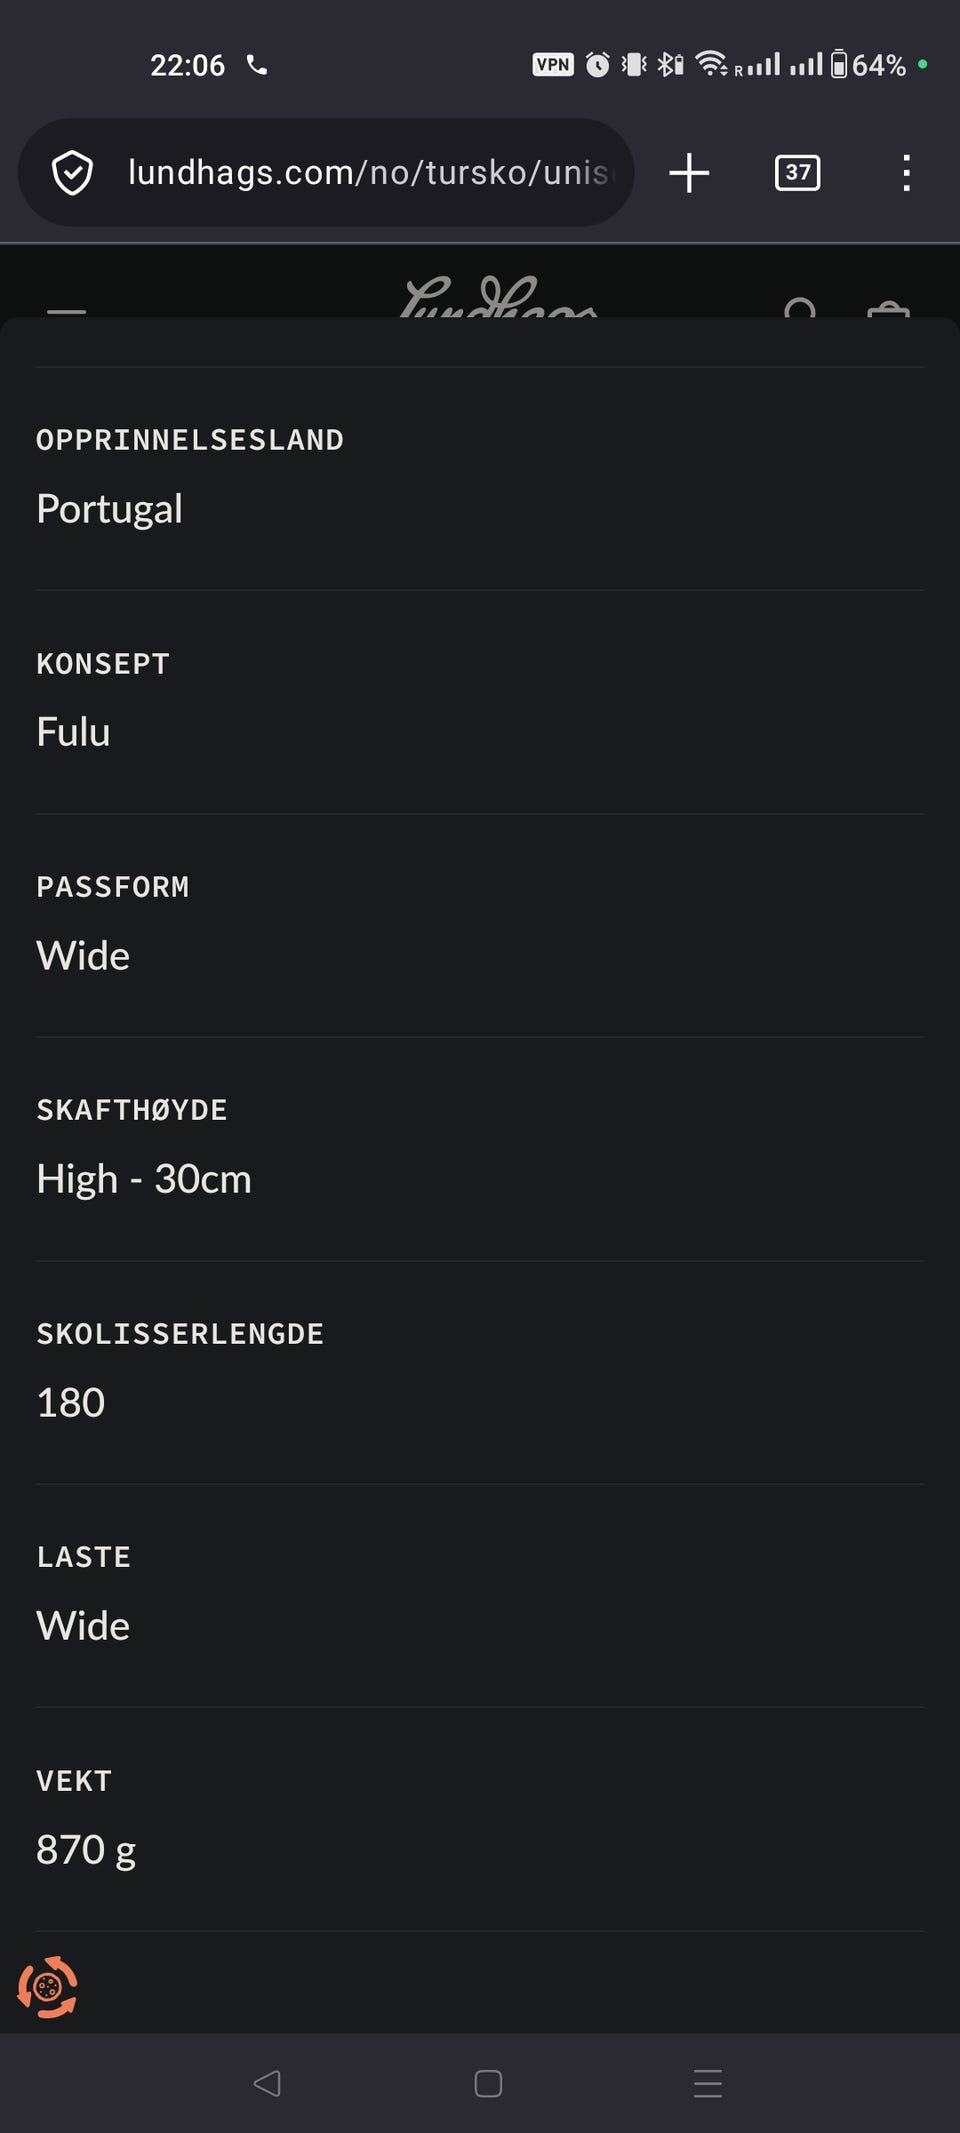Viewport: 960px width, 2133px height.
Task: Tap the Fulu concept value
Action: point(73,732)
